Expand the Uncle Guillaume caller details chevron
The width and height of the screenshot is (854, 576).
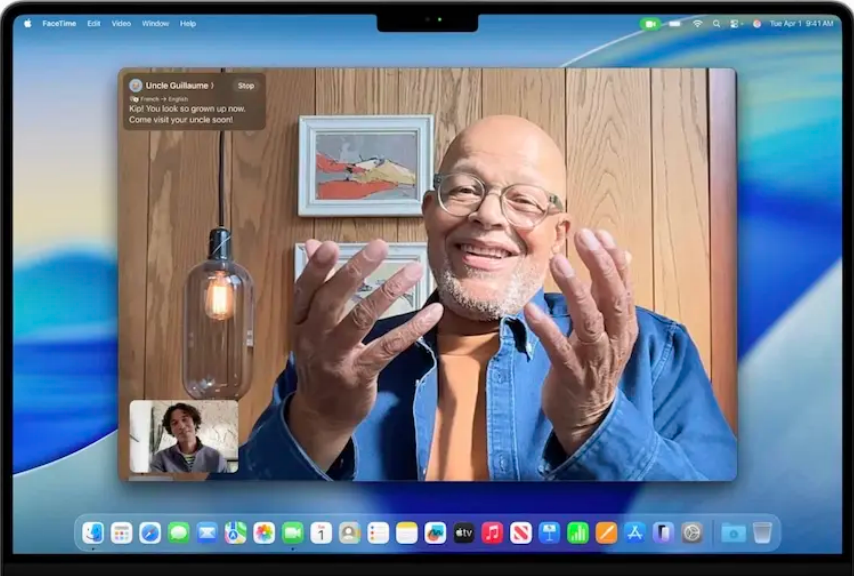[x=212, y=85]
